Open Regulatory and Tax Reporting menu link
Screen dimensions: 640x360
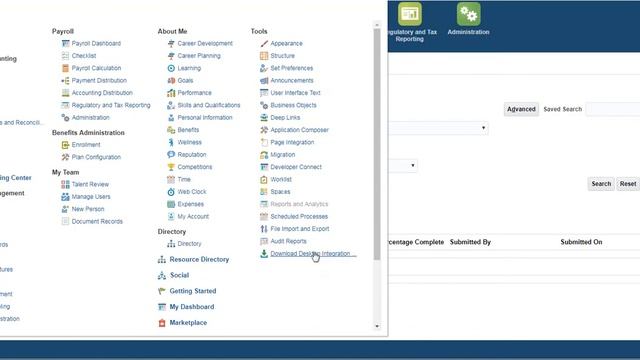coord(111,105)
